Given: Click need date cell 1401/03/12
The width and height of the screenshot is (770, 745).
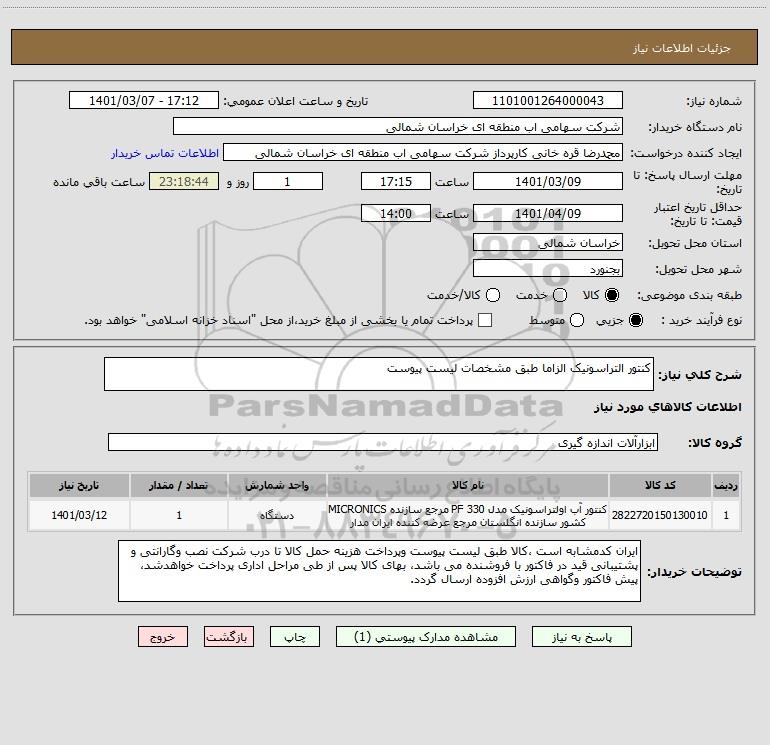Looking at the screenshot, I should (x=79, y=515).
